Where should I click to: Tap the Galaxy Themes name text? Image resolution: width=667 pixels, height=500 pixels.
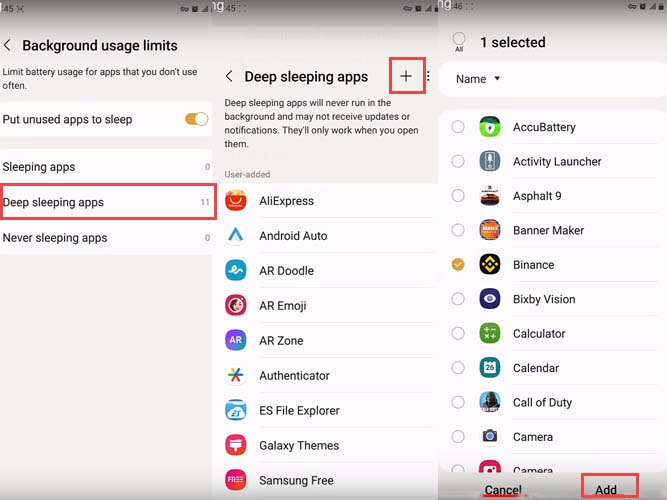[299, 446]
